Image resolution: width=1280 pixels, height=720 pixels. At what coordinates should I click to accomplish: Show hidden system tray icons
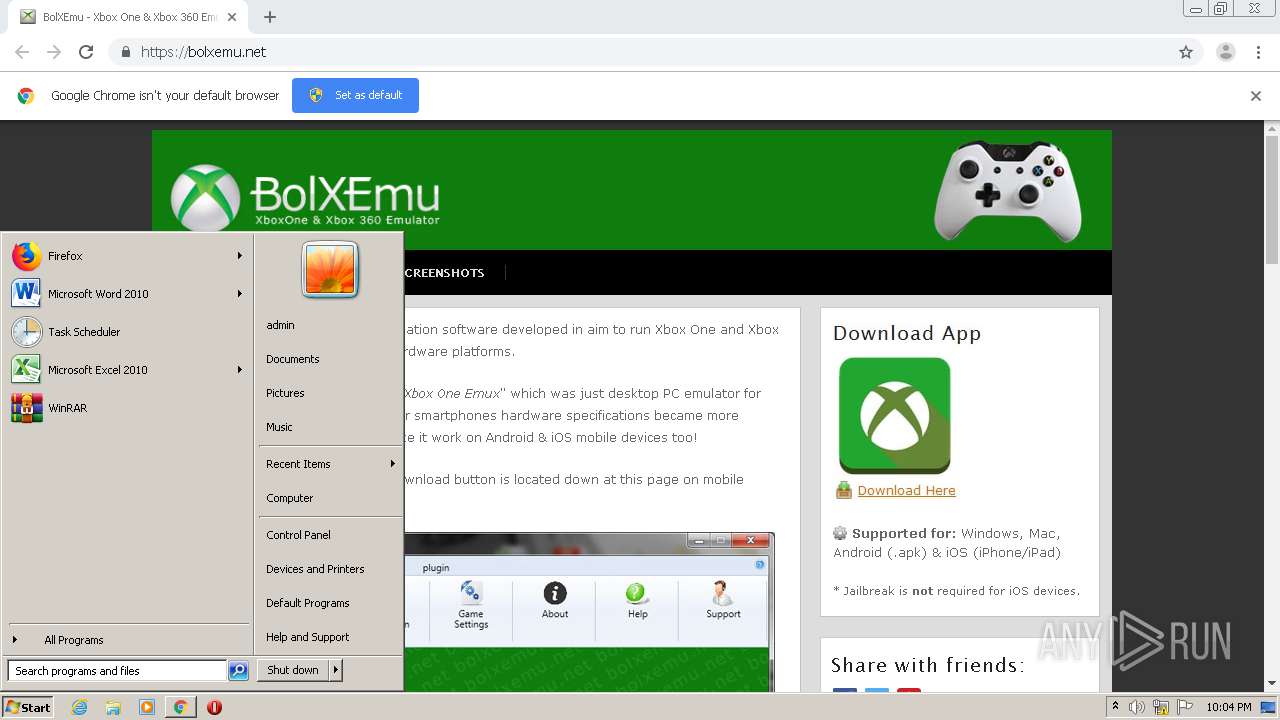point(1116,707)
